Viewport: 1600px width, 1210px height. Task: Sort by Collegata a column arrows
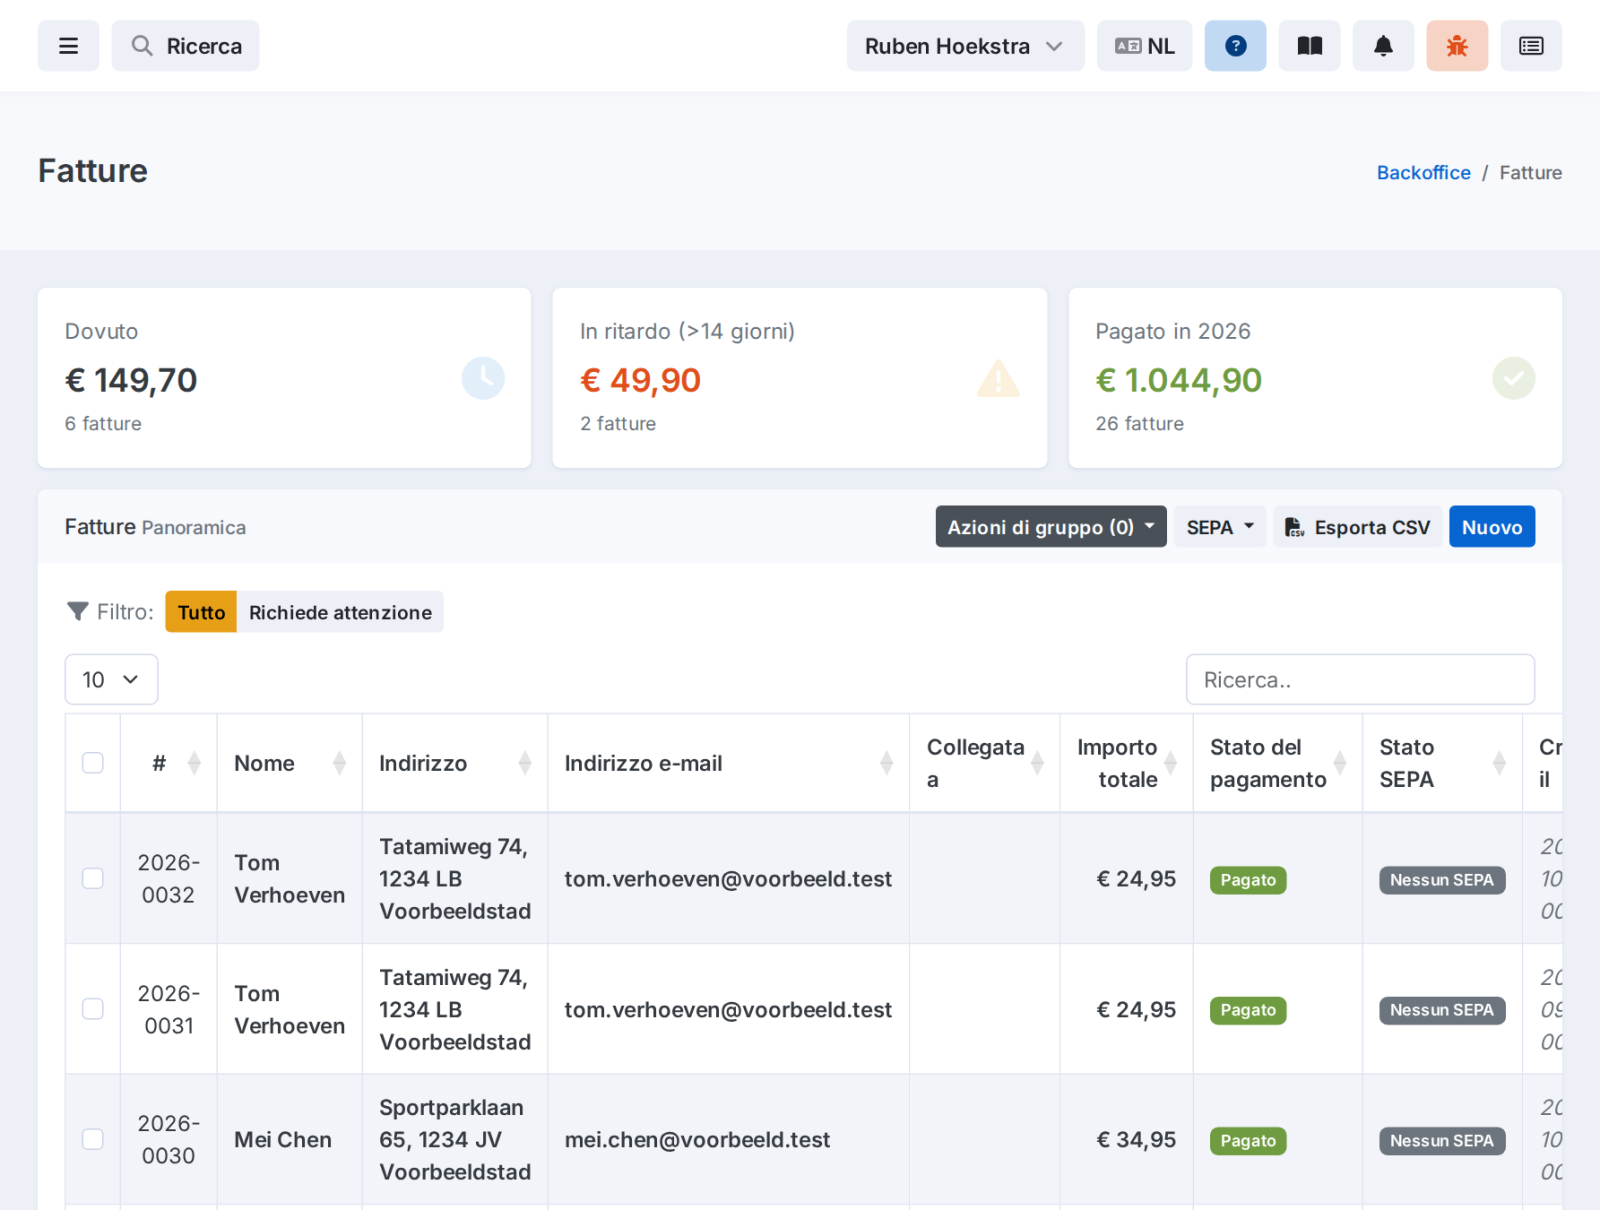pyautogui.click(x=1037, y=763)
